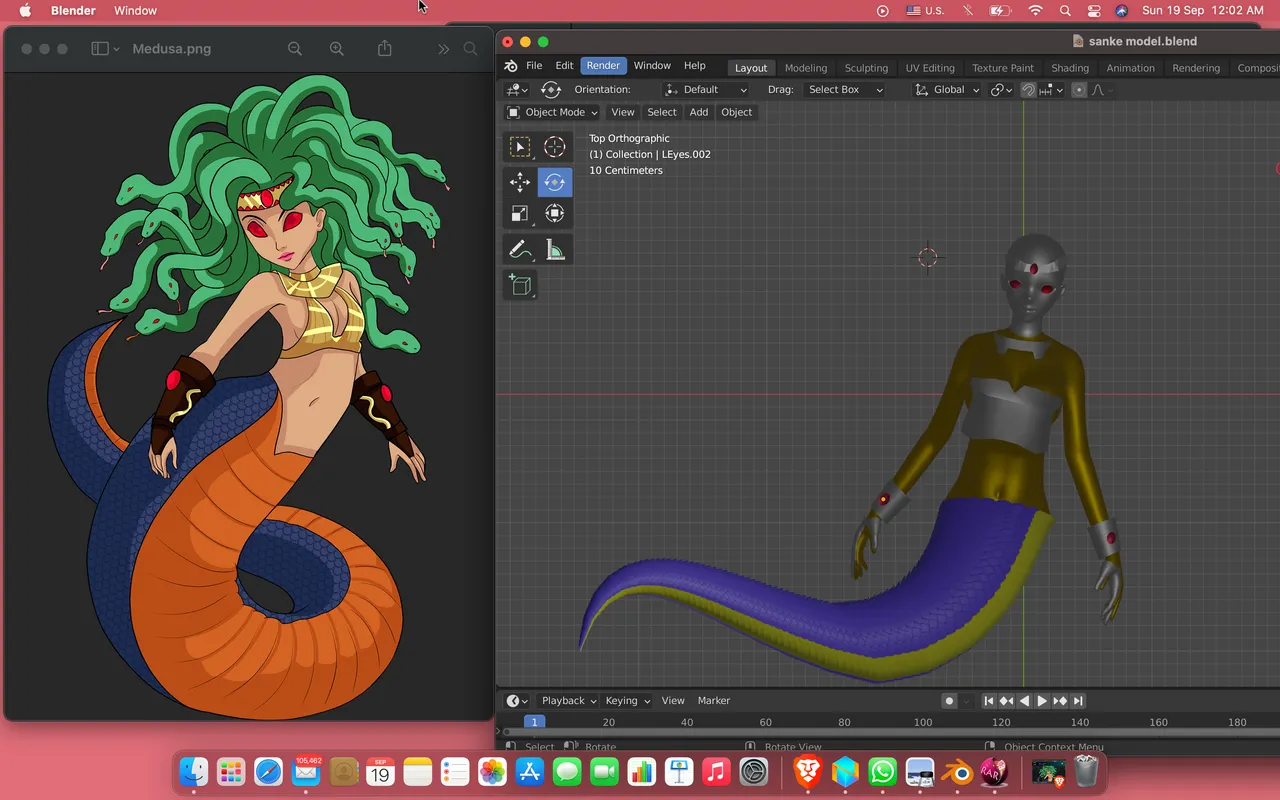Open the timeline editor type dropdown

tap(517, 701)
